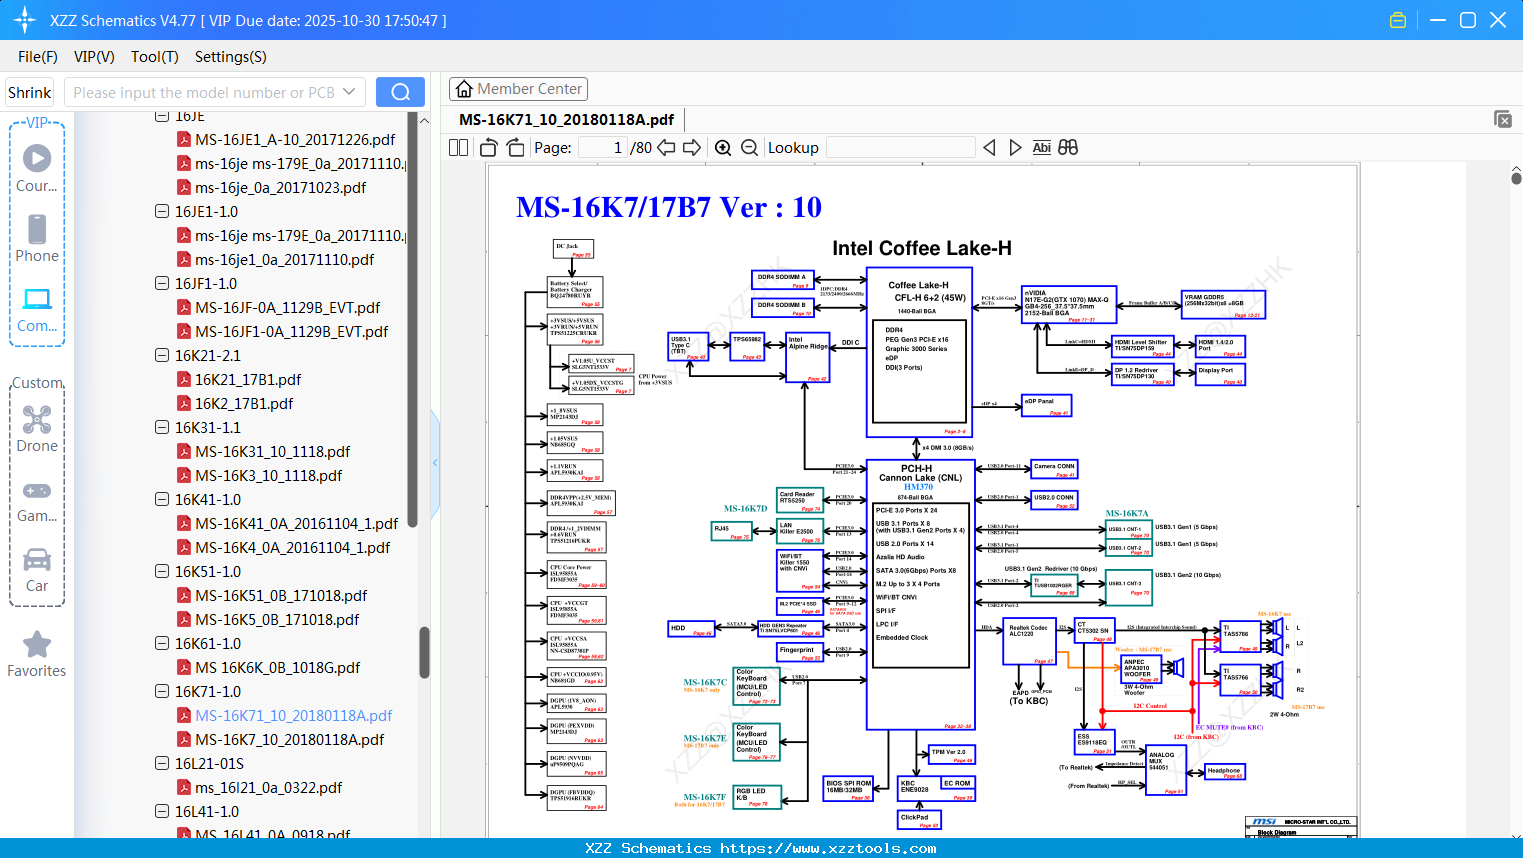
Task: Open MS-16JF-0A_1129B_EVT.pdf
Action: (288, 308)
